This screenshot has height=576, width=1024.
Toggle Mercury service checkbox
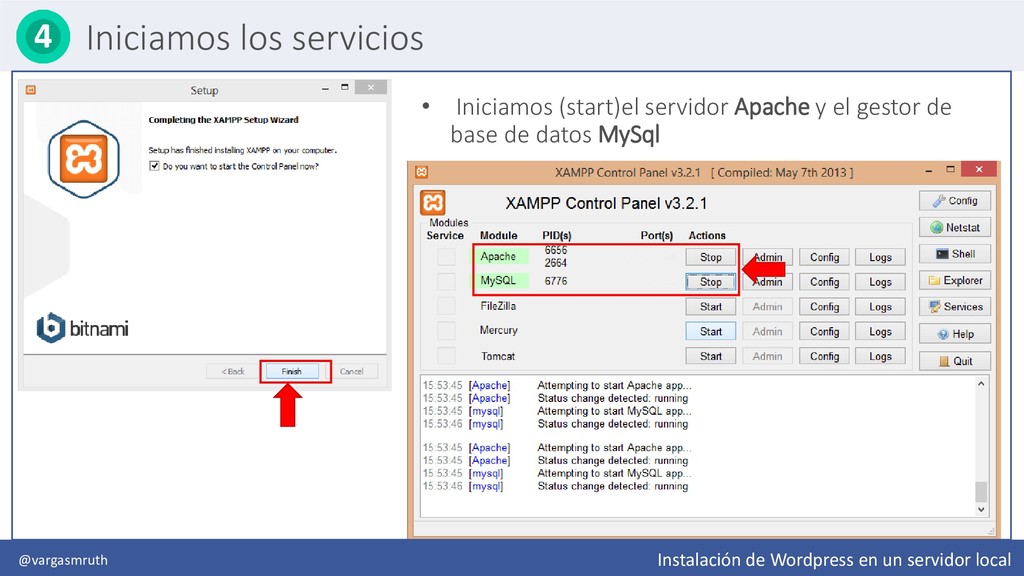click(446, 330)
